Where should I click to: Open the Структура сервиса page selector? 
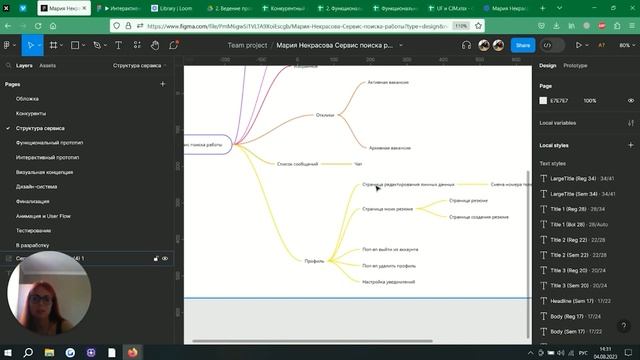pyautogui.click(x=140, y=65)
